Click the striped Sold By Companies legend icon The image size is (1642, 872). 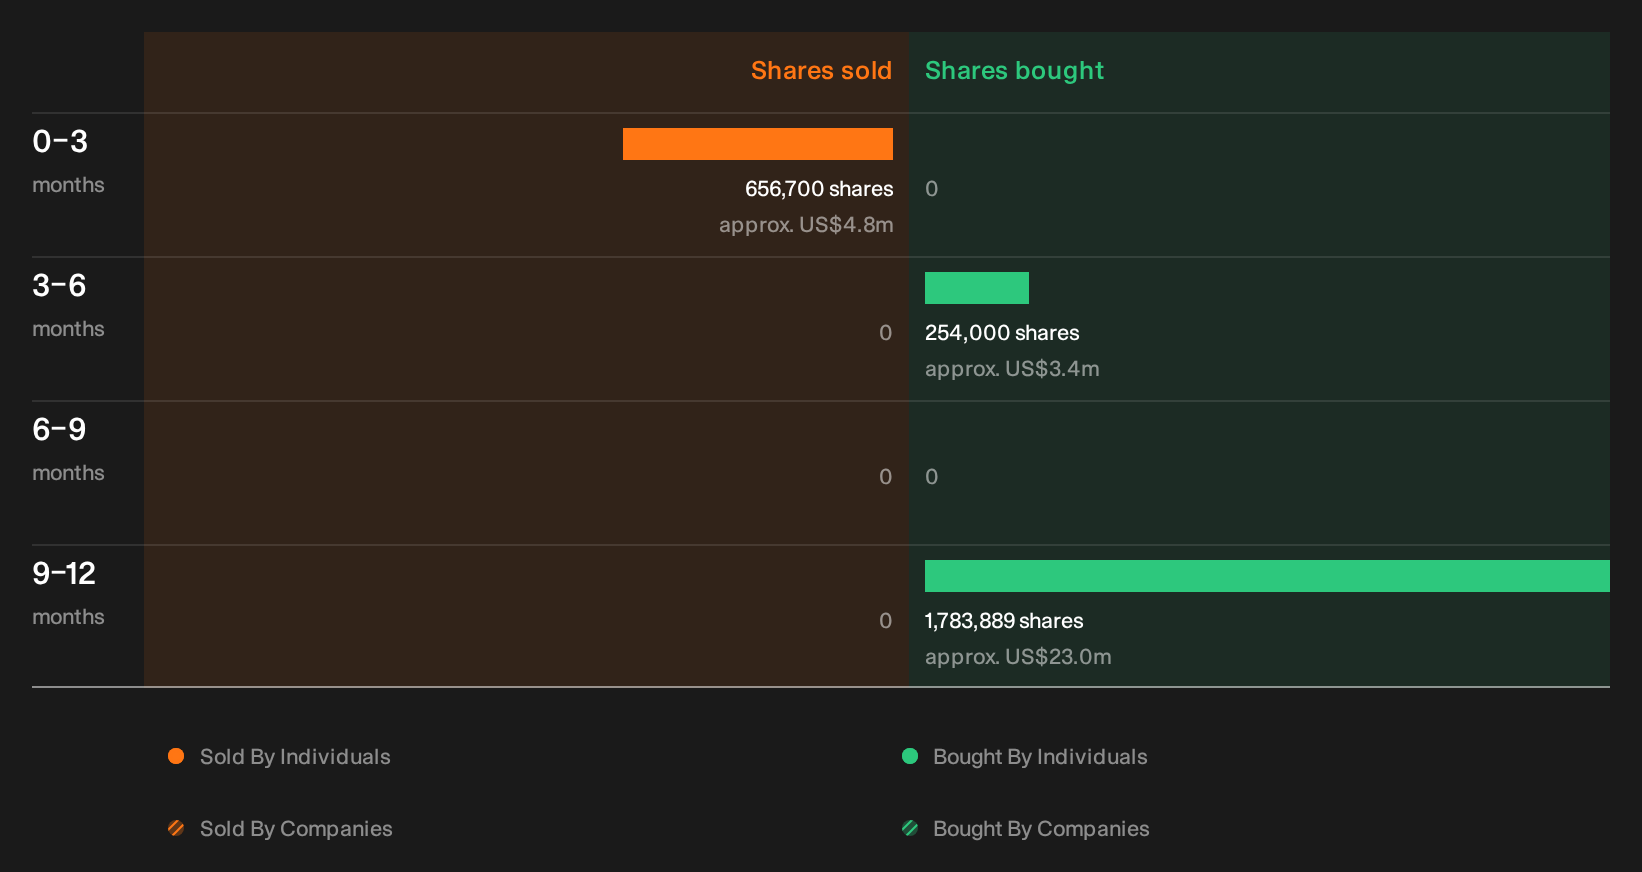(176, 828)
